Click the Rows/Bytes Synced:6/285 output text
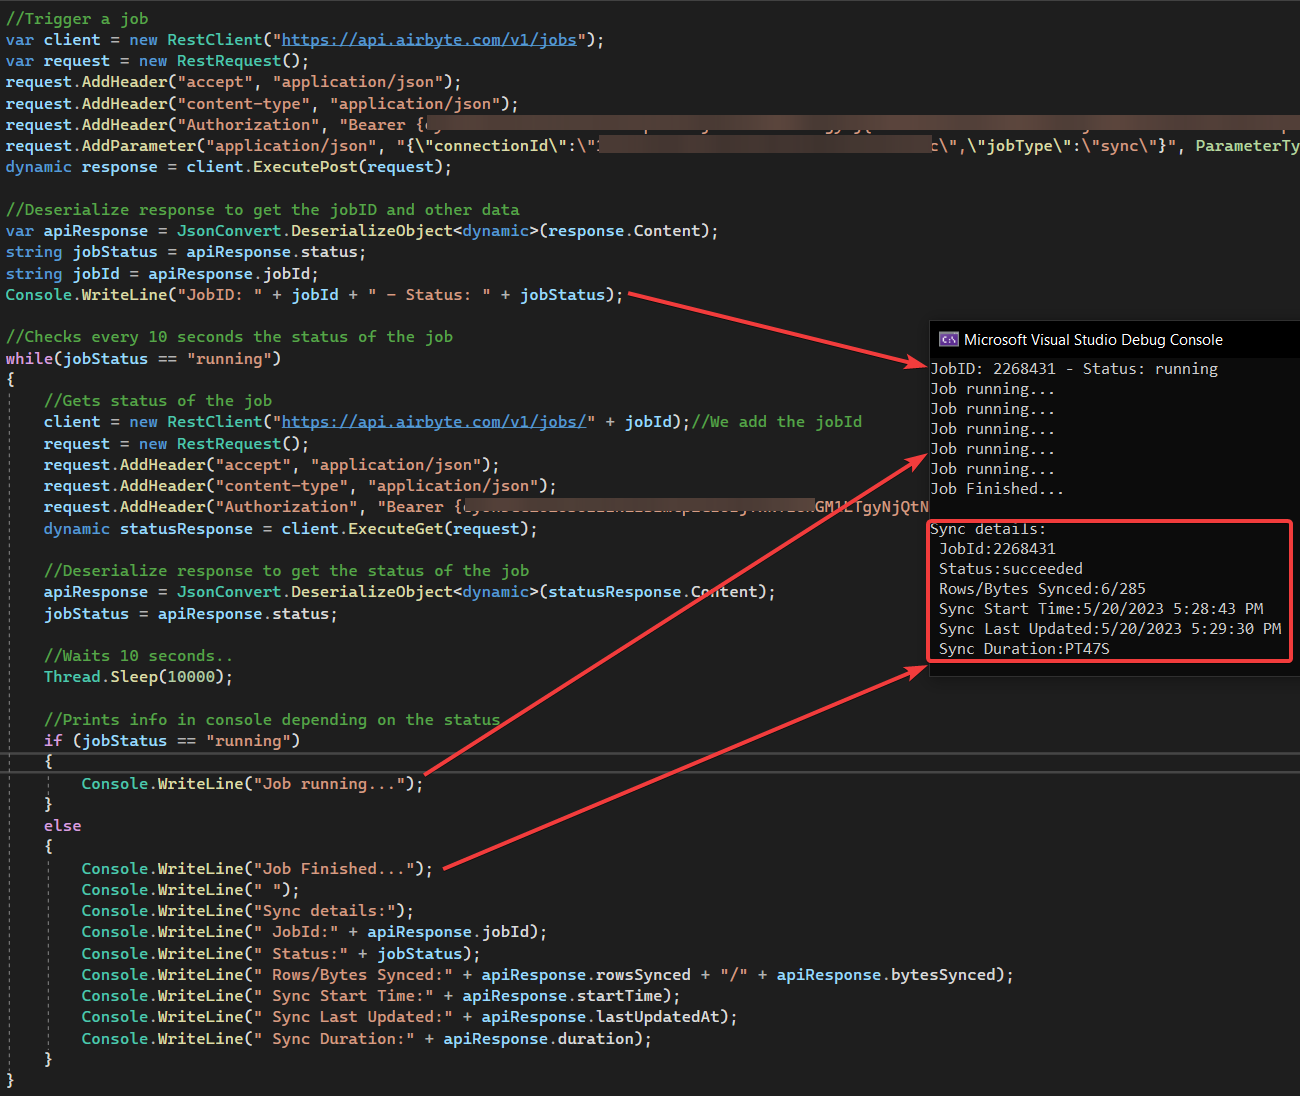 (1042, 588)
